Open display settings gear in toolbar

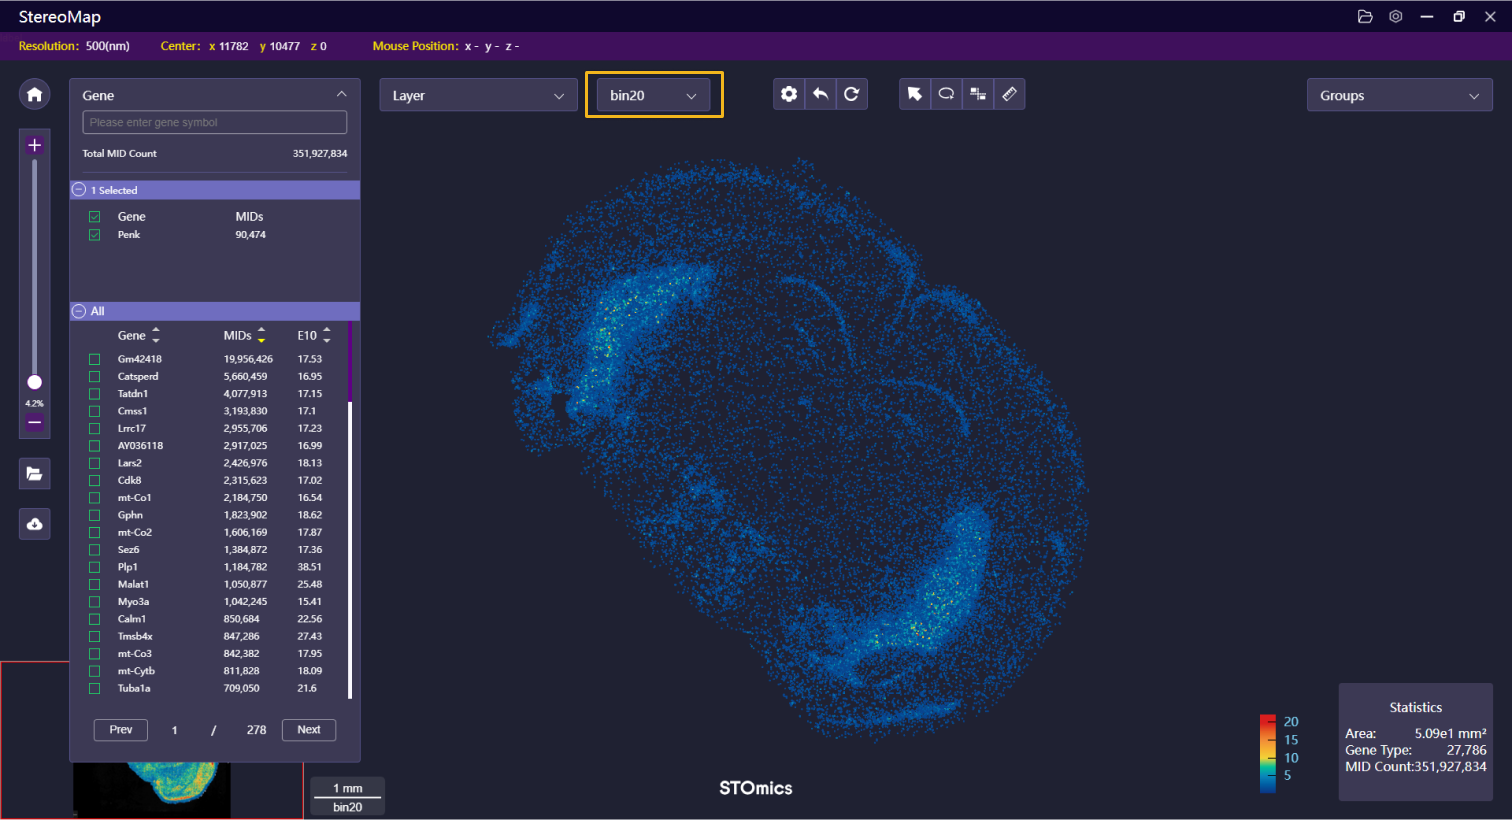pyautogui.click(x=789, y=94)
